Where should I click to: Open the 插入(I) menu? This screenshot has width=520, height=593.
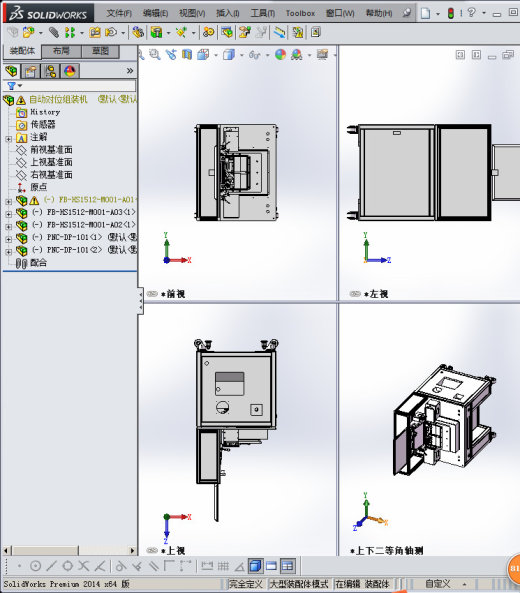pyautogui.click(x=228, y=13)
